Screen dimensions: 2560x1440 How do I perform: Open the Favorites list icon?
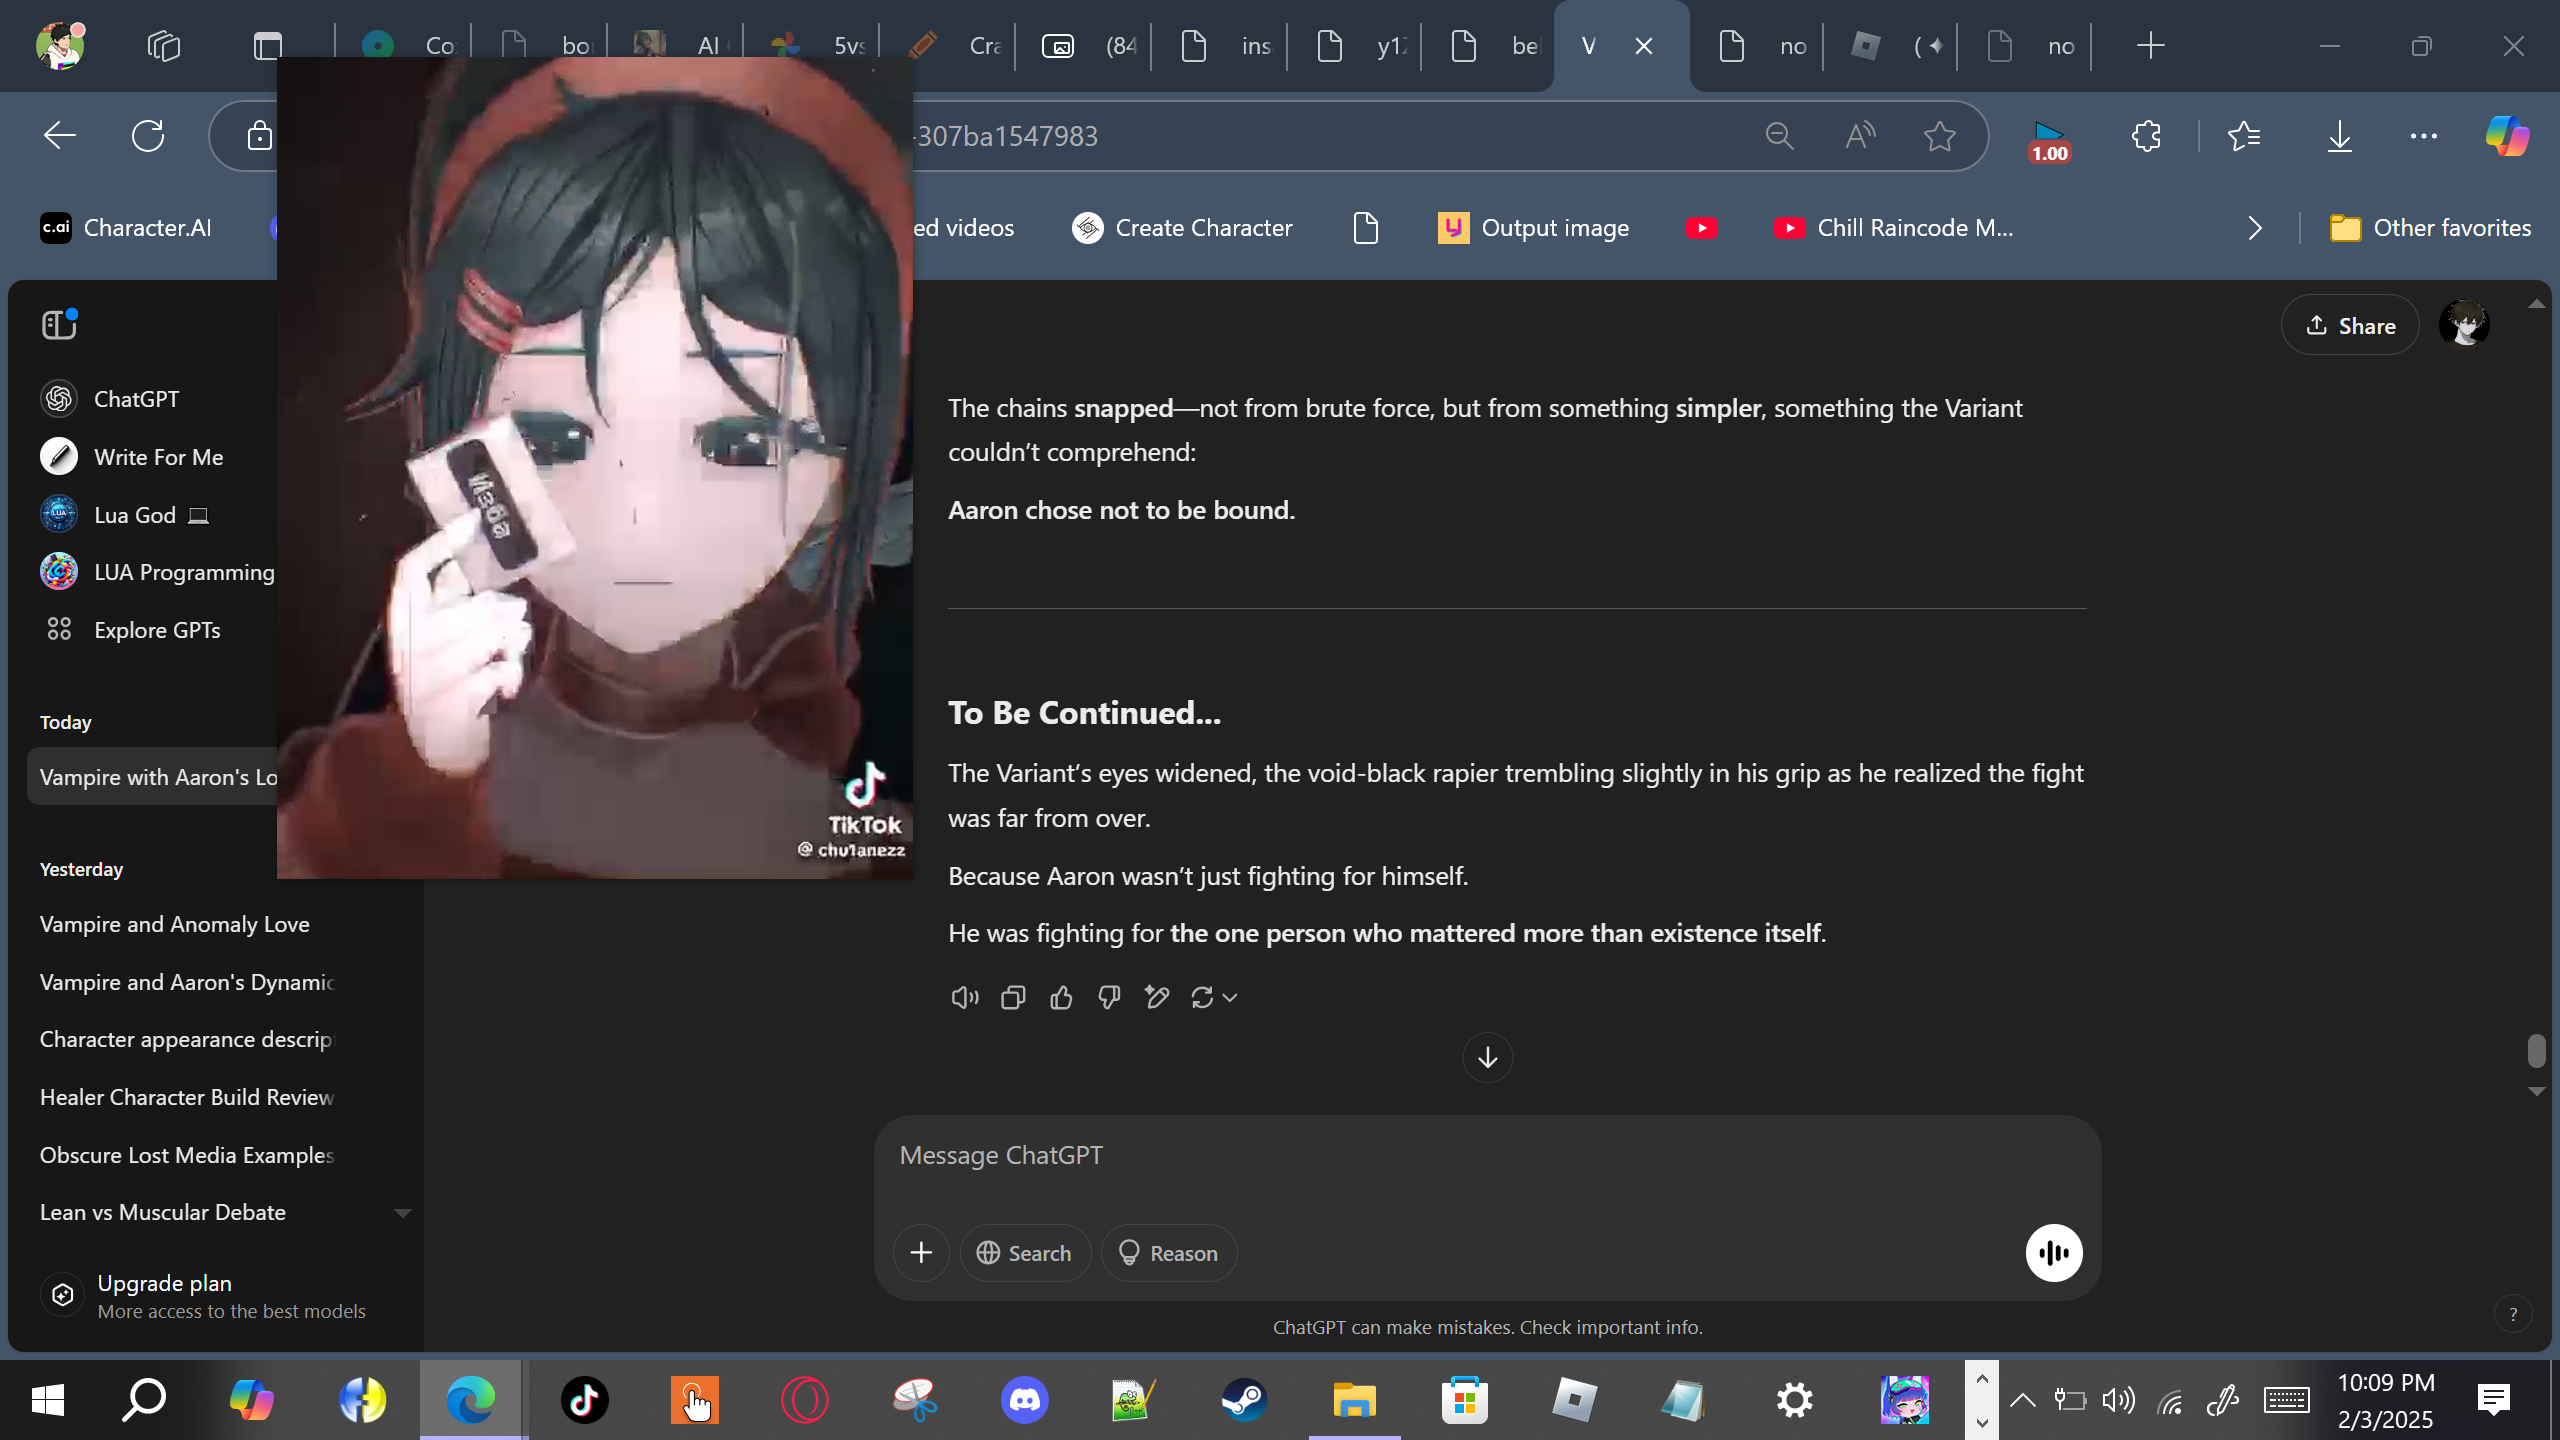pos(2244,136)
